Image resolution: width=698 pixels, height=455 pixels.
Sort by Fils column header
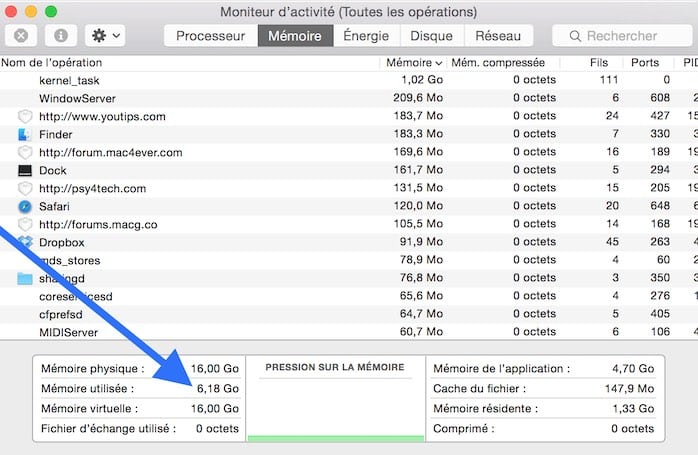[x=599, y=63]
